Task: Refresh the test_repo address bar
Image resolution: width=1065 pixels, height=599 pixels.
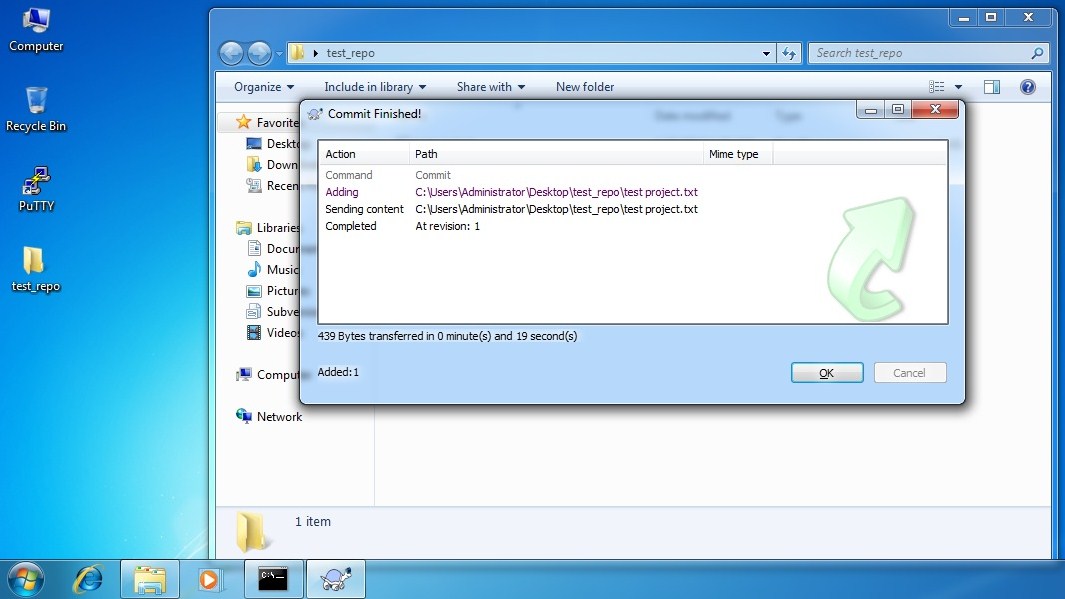Action: 789,53
